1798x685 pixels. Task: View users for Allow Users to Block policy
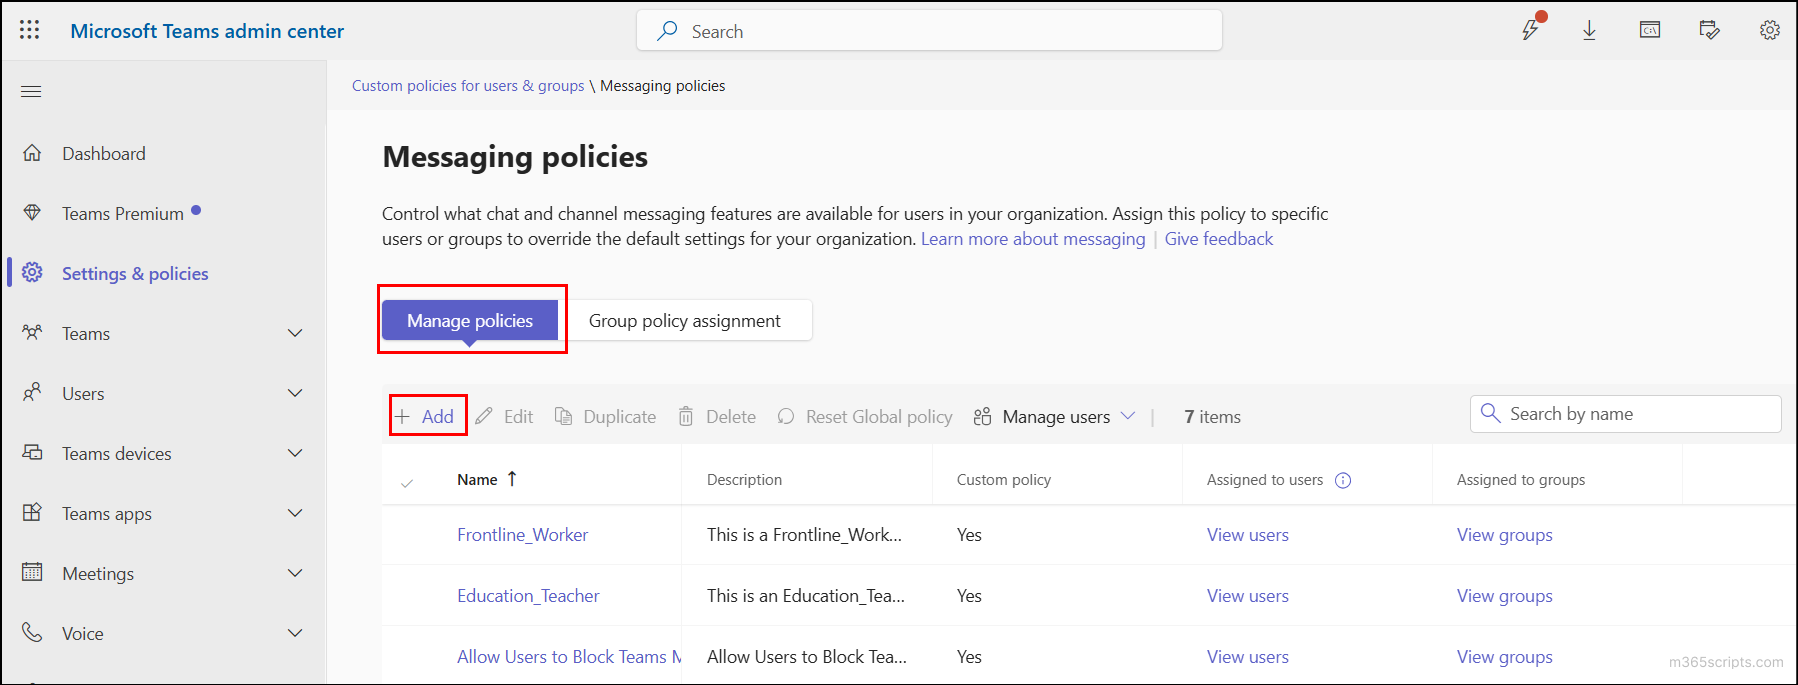1247,657
